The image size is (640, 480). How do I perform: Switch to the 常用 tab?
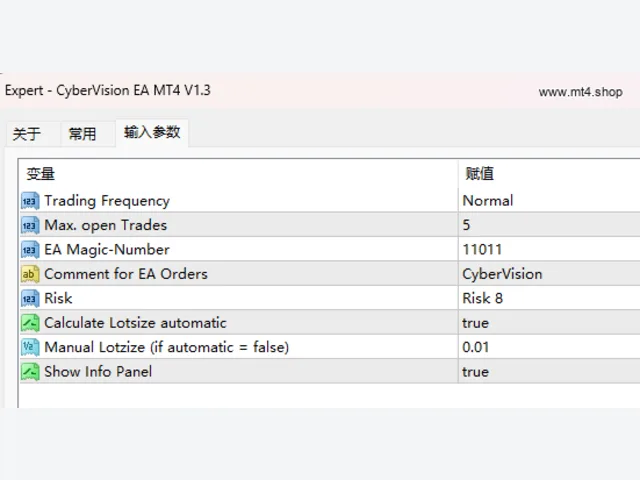[x=82, y=134]
